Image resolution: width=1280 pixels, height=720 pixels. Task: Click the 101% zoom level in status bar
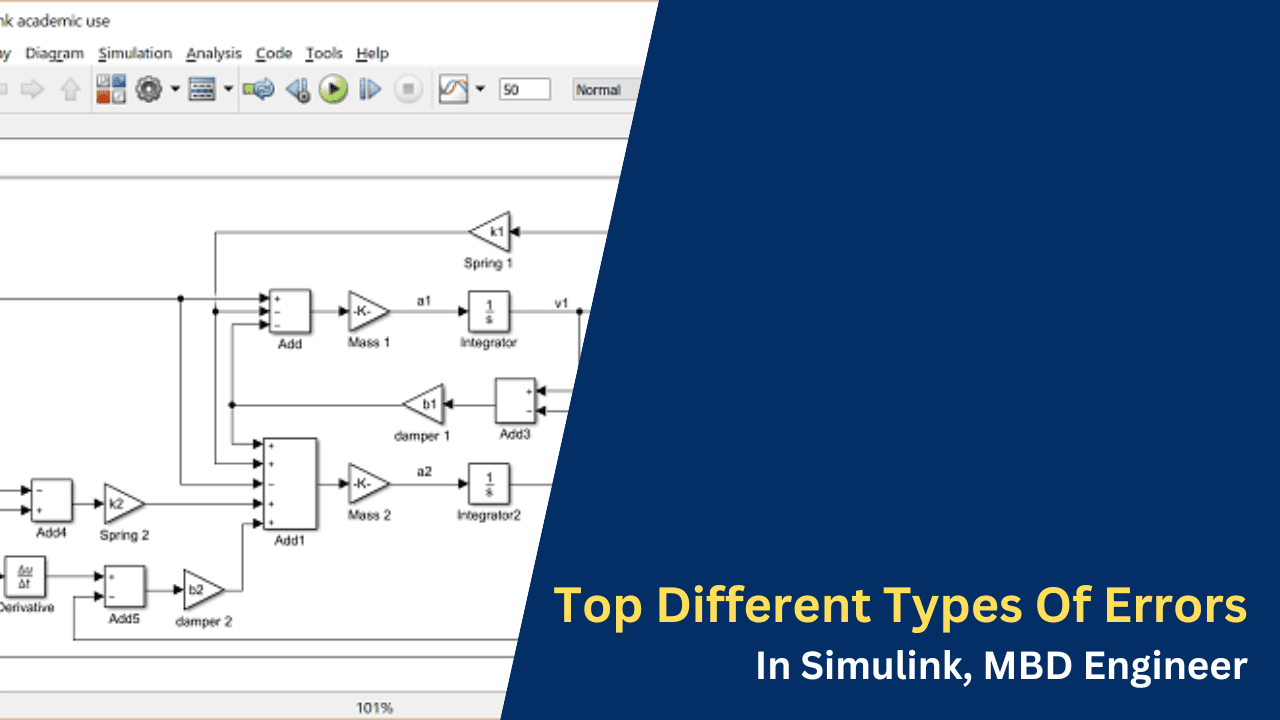pyautogui.click(x=375, y=708)
